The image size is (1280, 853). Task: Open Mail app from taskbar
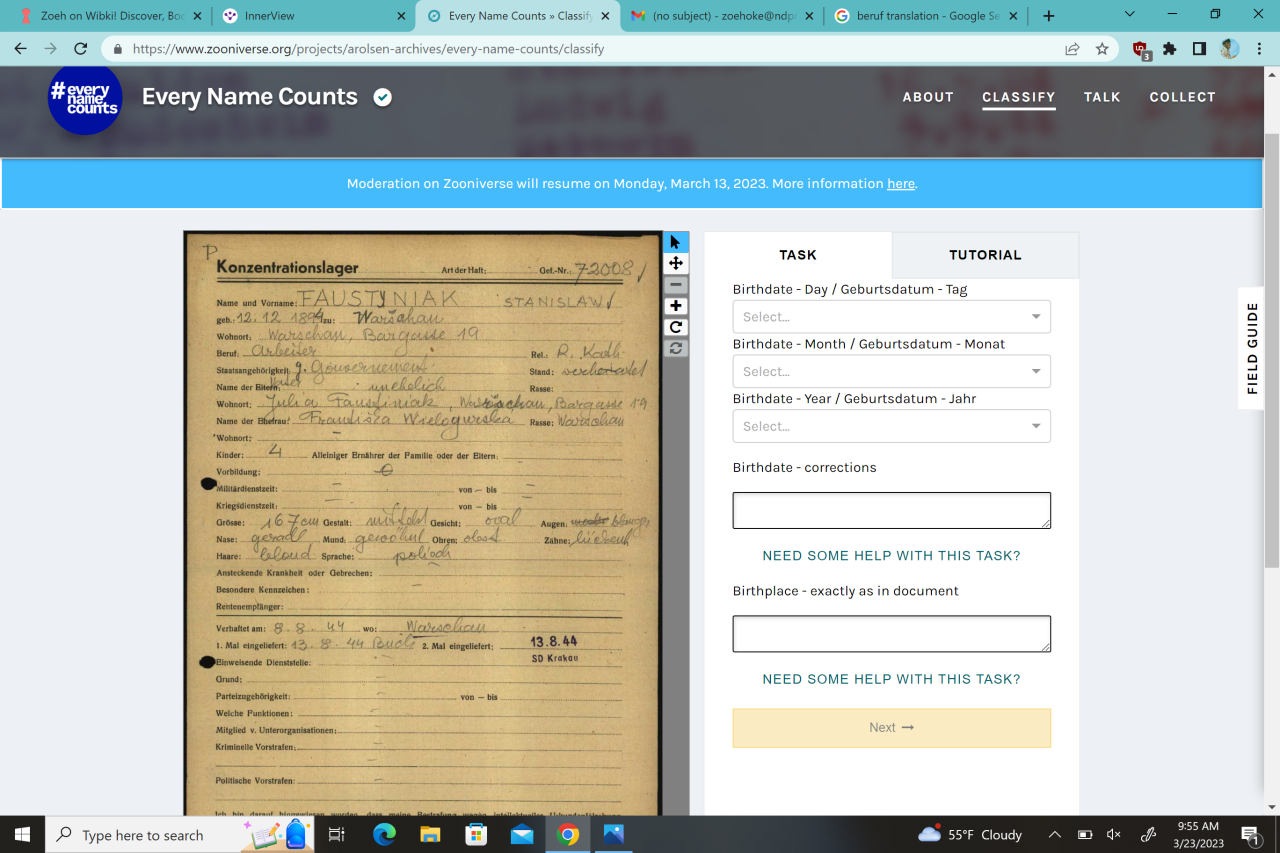522,834
